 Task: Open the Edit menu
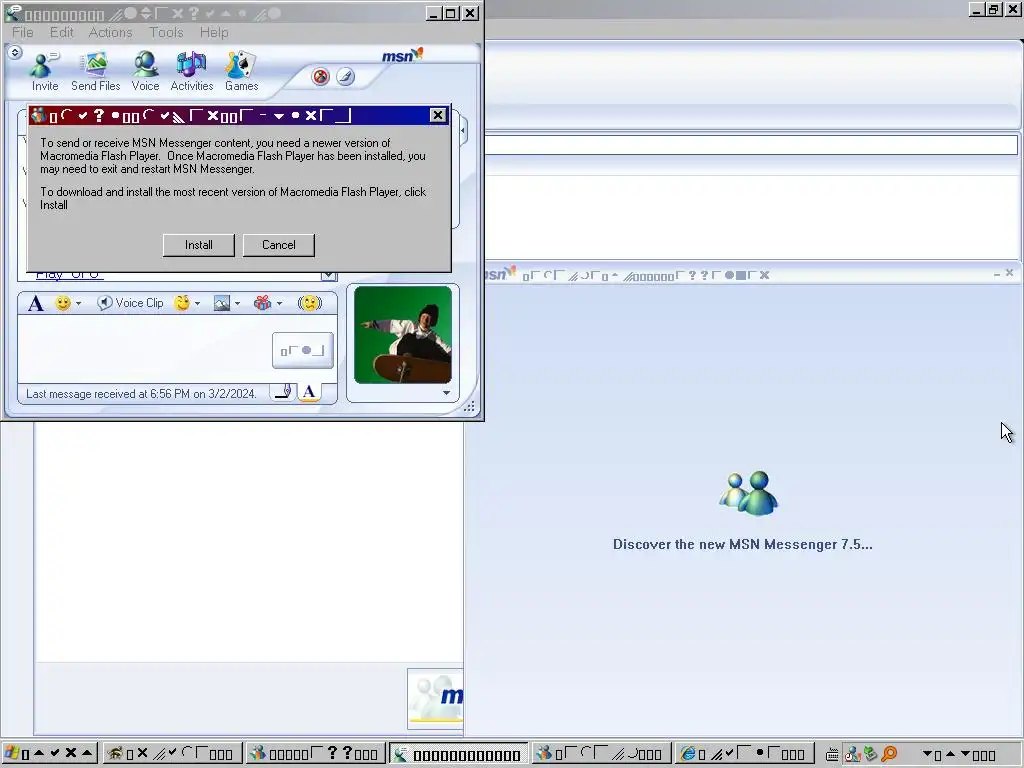pos(61,32)
